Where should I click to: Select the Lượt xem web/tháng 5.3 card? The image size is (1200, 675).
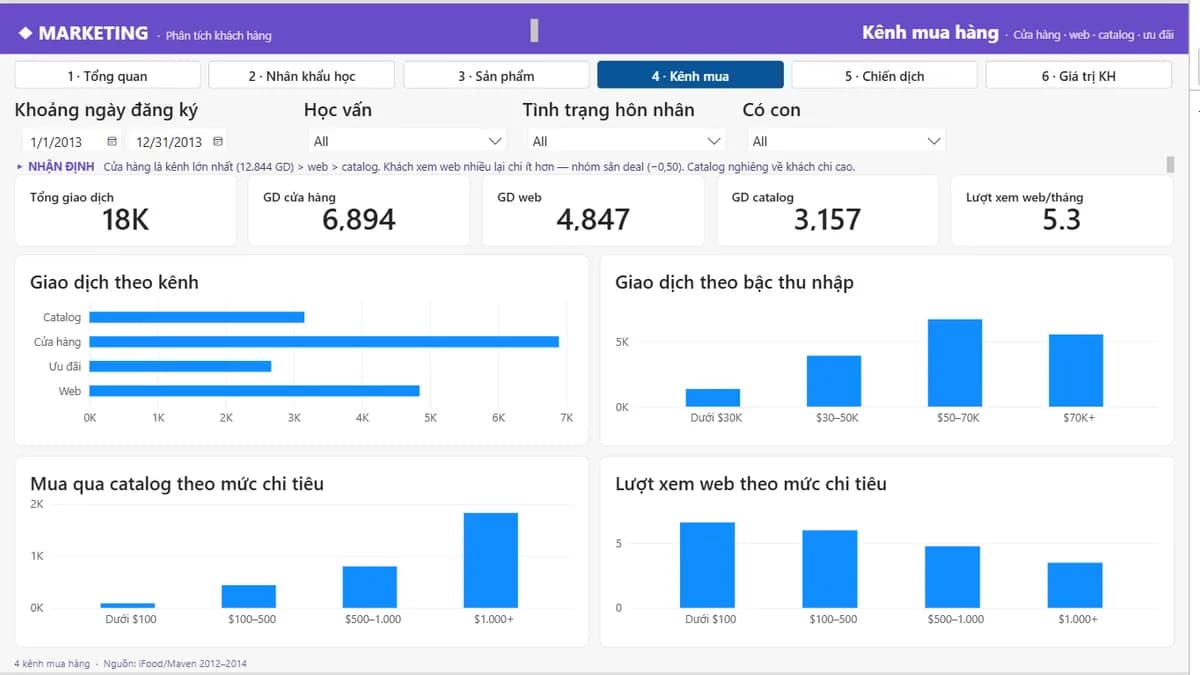(1061, 210)
